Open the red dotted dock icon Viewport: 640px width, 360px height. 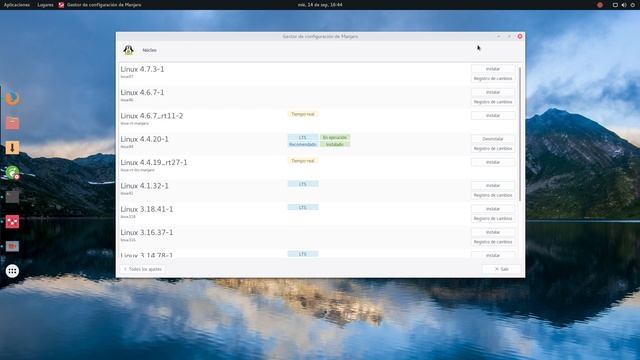tap(12, 222)
